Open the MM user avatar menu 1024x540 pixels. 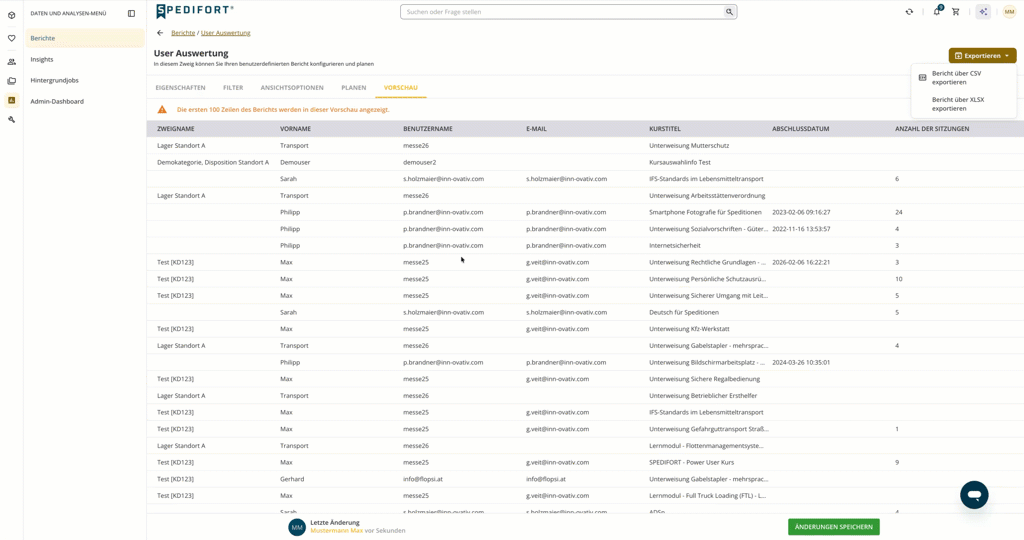1010,12
